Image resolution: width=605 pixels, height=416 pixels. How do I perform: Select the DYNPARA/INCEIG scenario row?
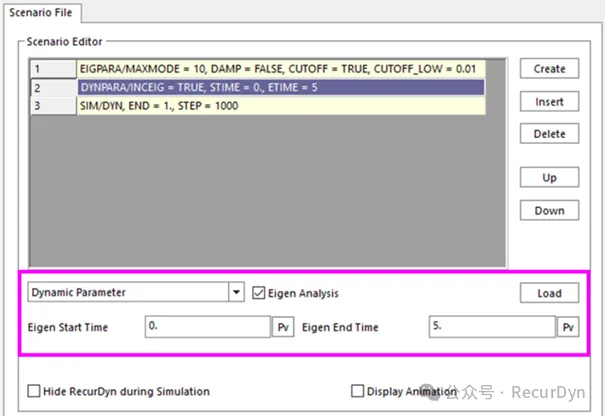click(x=280, y=88)
